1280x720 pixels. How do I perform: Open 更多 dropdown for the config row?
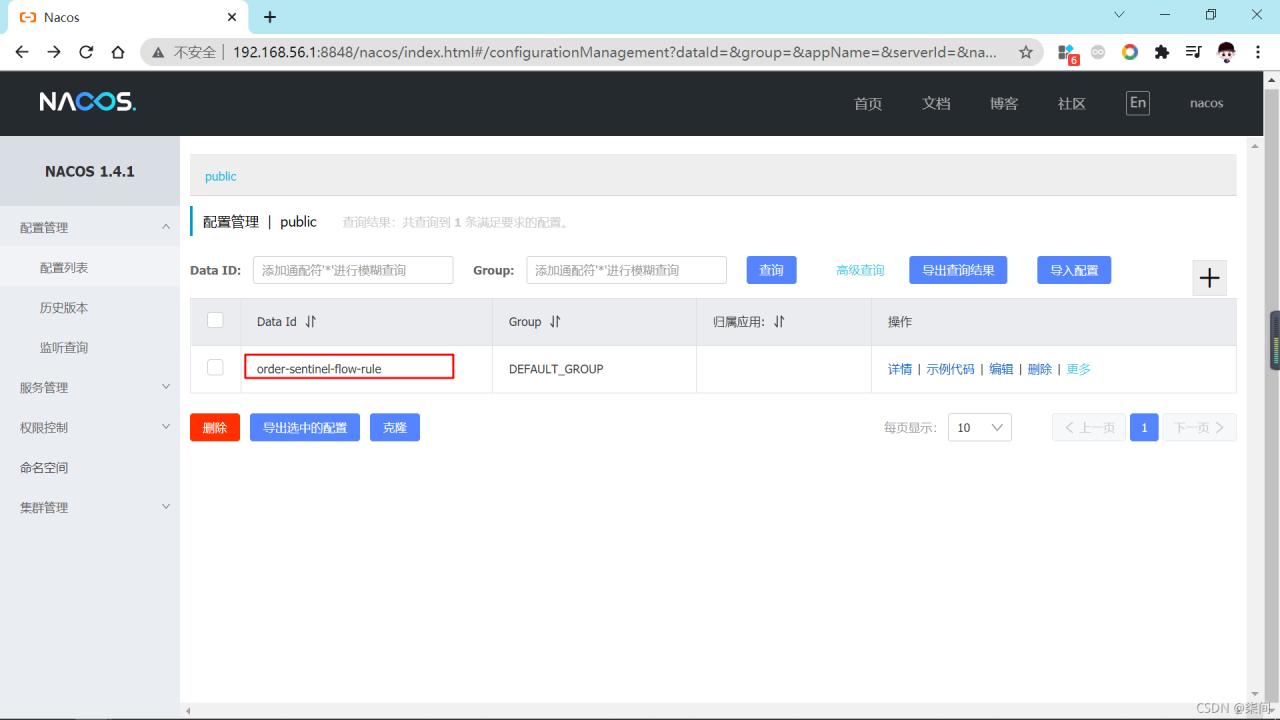tap(1078, 369)
